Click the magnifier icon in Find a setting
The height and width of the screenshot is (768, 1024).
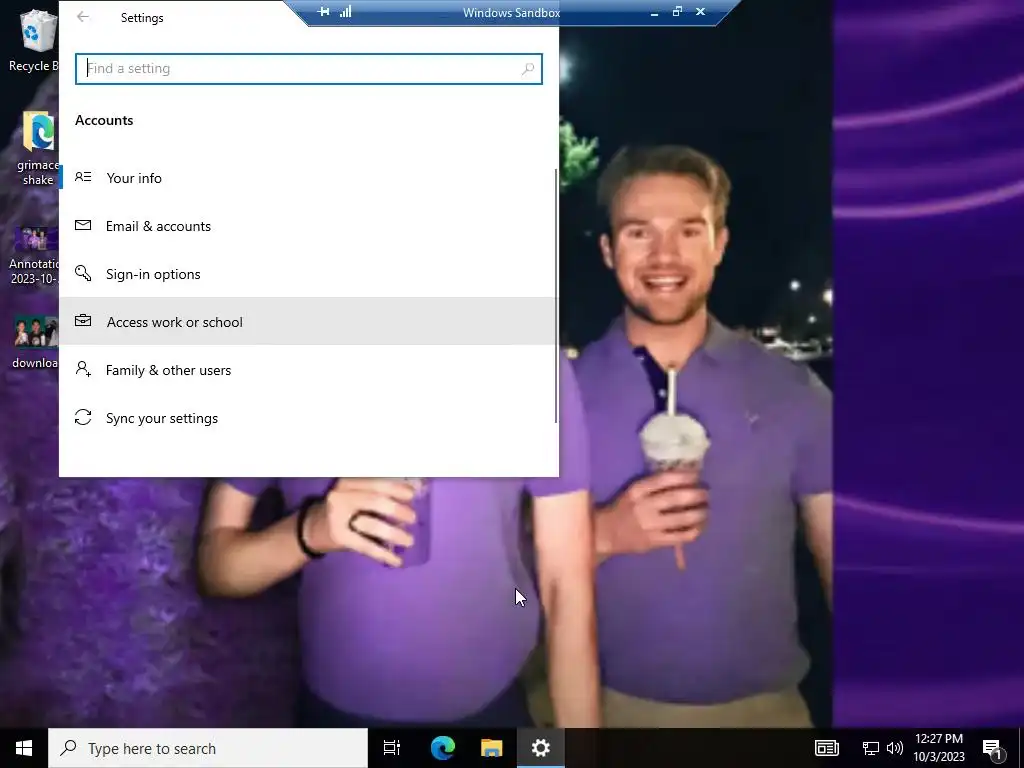pyautogui.click(x=528, y=69)
